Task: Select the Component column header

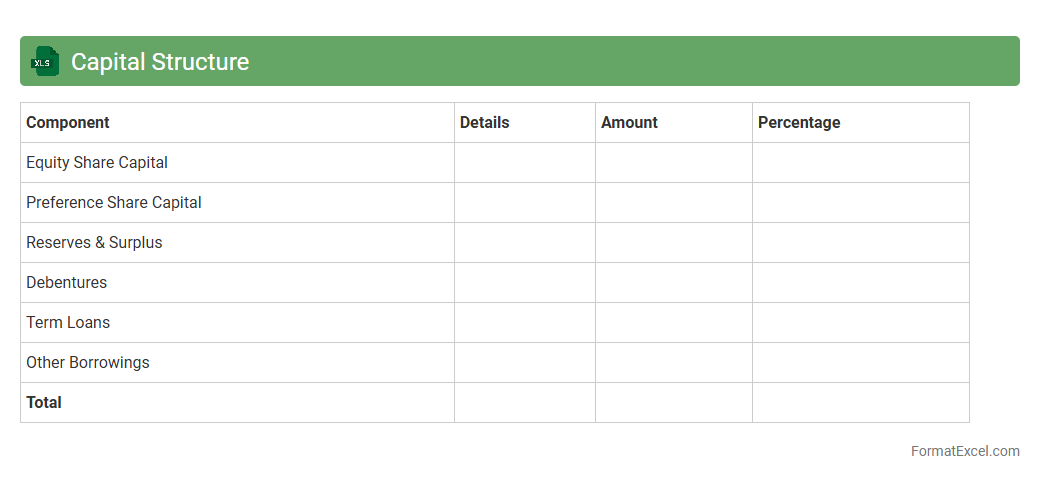Action: 68,123
